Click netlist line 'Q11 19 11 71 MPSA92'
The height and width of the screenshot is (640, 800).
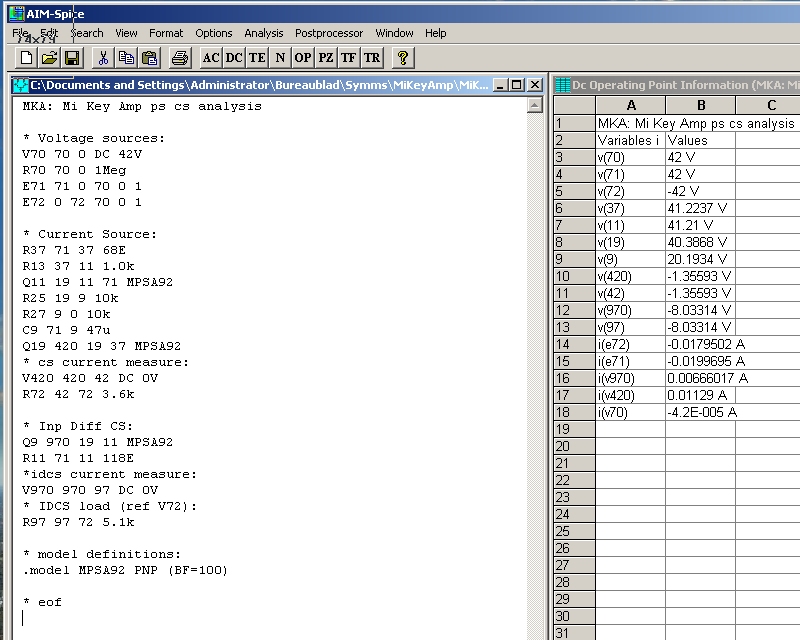97,282
